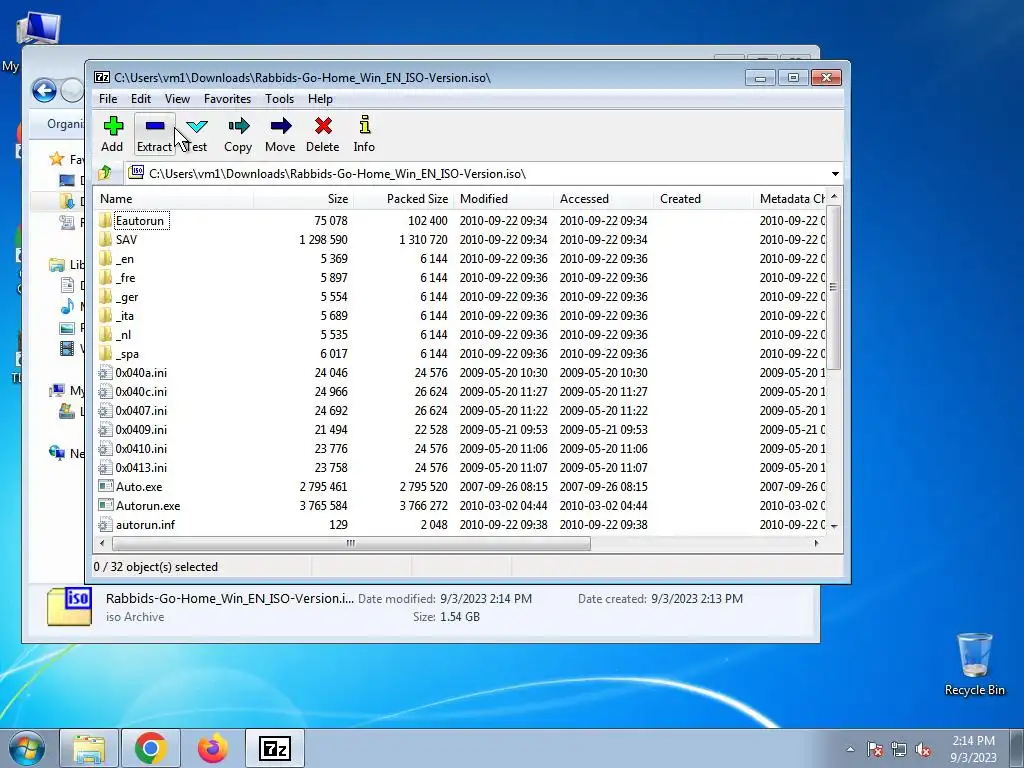Sort by the Accessed column header
The height and width of the screenshot is (768, 1024).
(603, 199)
